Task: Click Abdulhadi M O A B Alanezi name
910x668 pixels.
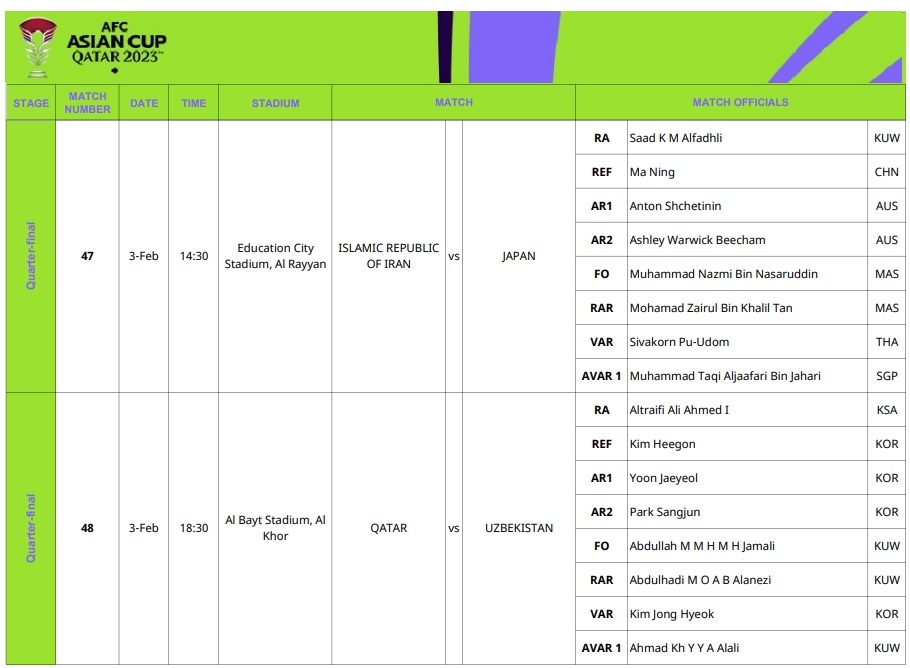Action: coord(700,580)
